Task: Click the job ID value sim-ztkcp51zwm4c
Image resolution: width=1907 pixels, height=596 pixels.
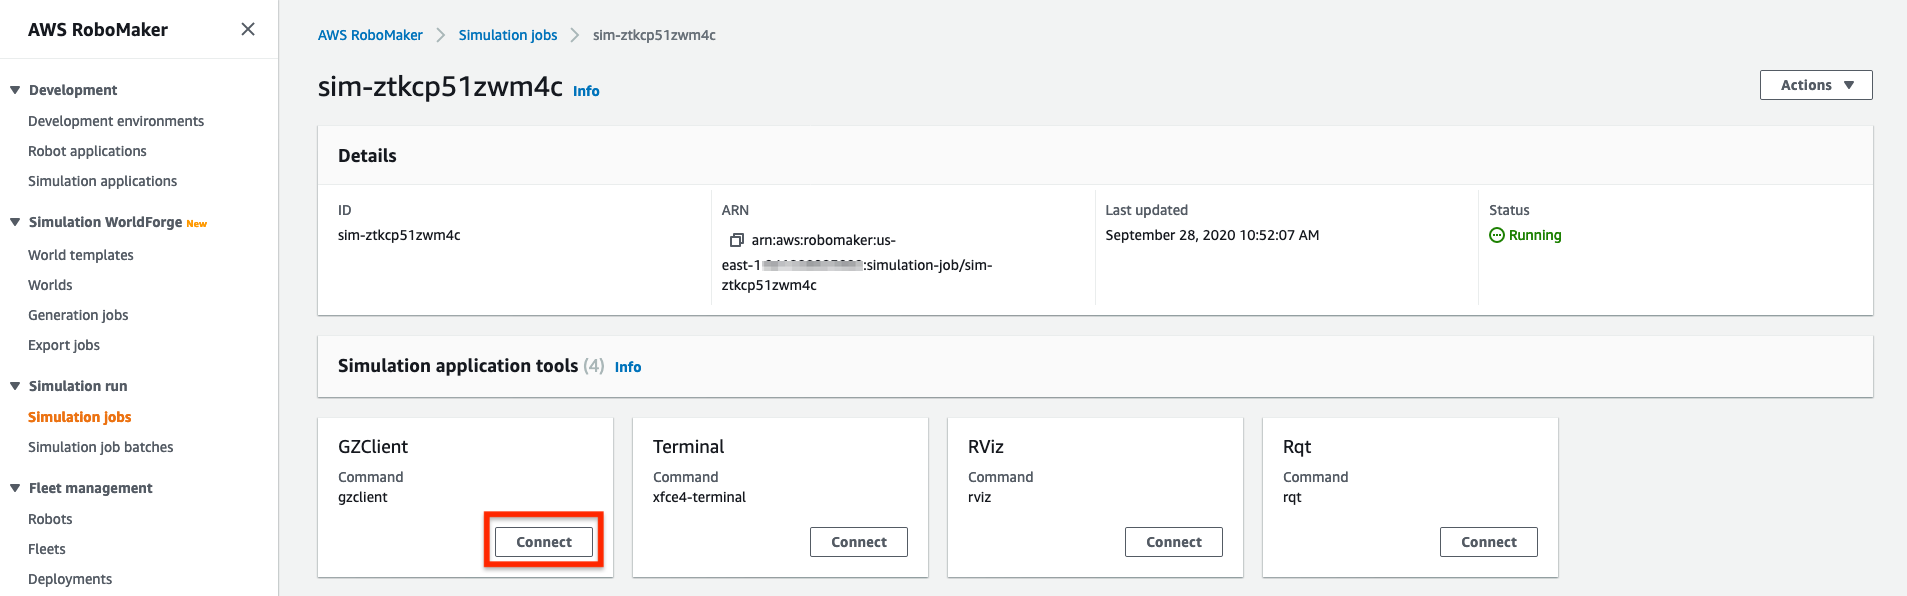Action: [399, 235]
